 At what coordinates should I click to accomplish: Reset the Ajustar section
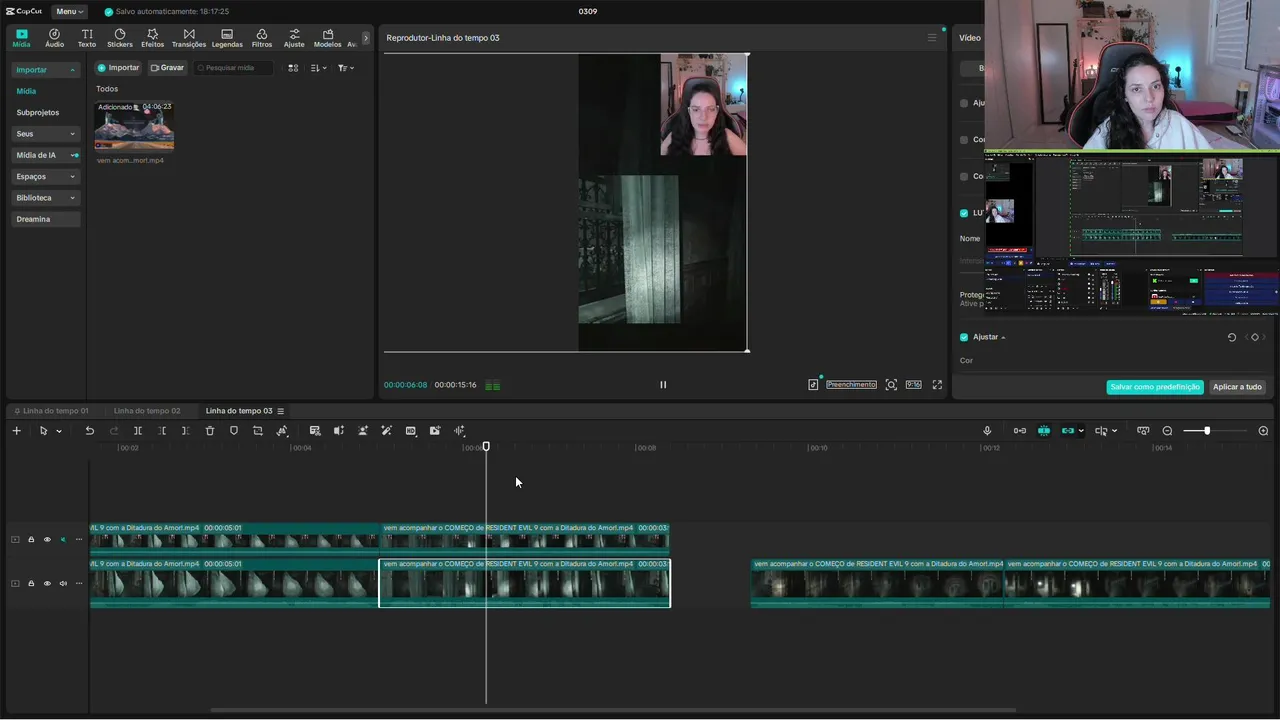1232,337
